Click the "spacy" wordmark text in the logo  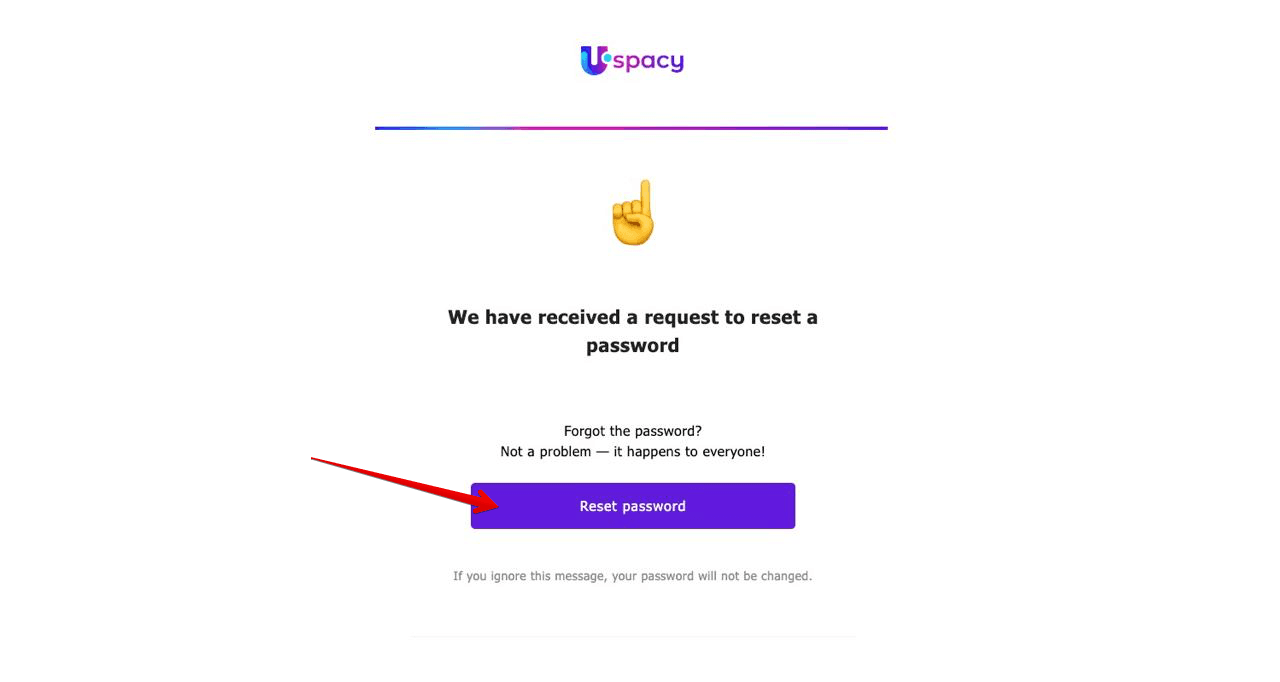(648, 62)
